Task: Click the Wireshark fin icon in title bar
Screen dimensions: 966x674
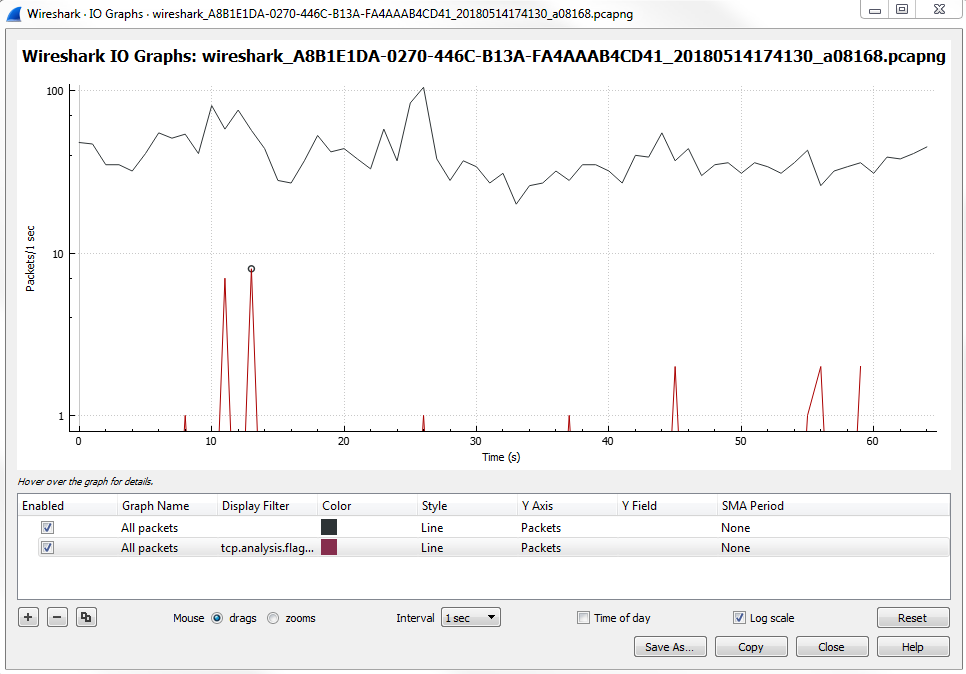Action: pyautogui.click(x=14, y=14)
